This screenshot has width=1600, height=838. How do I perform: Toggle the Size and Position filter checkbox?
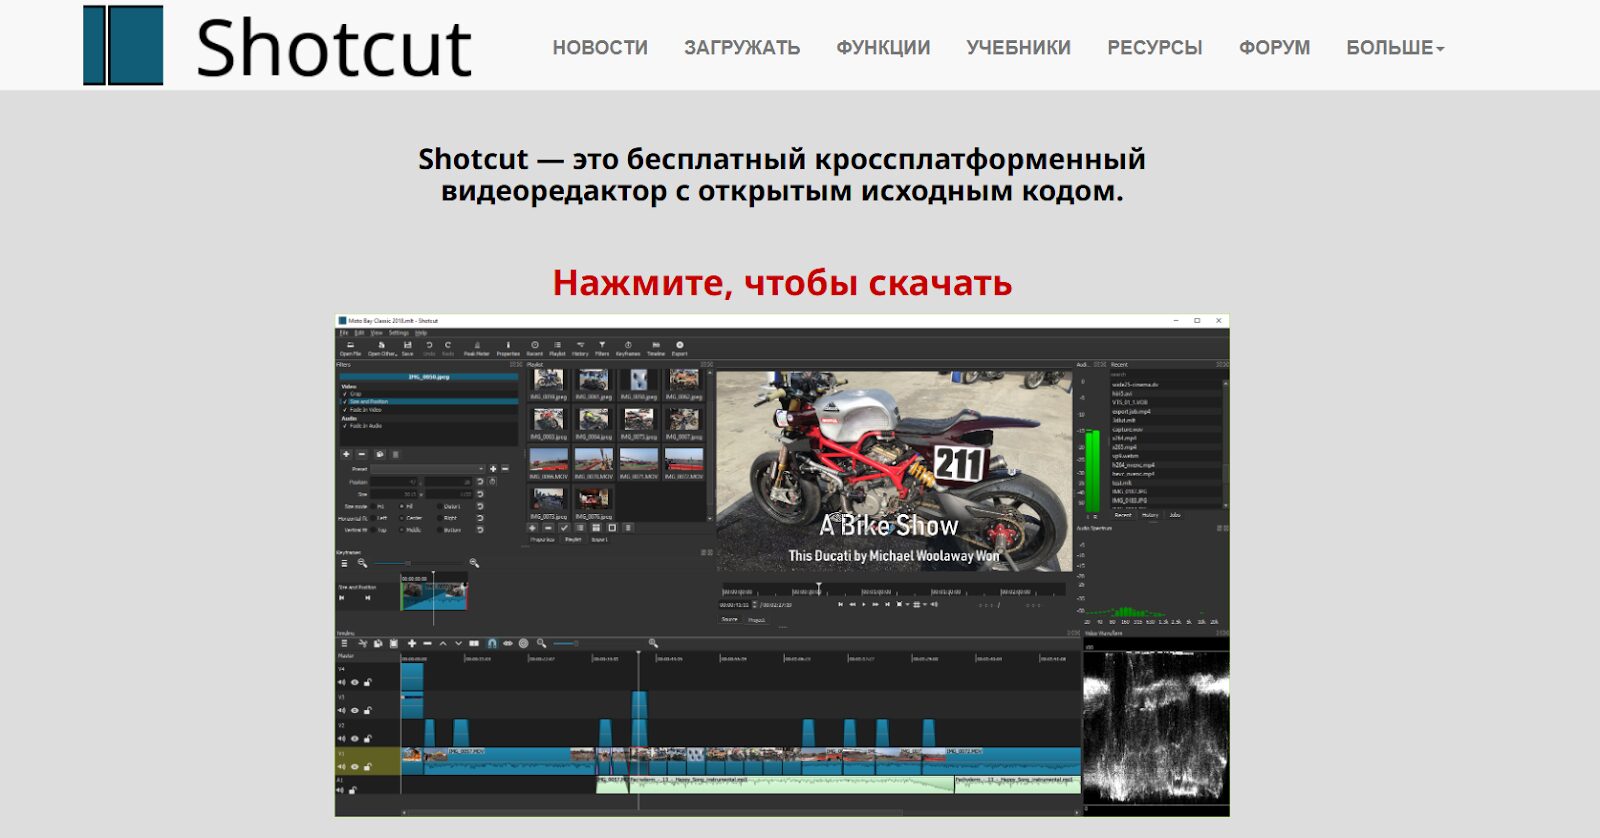point(344,401)
